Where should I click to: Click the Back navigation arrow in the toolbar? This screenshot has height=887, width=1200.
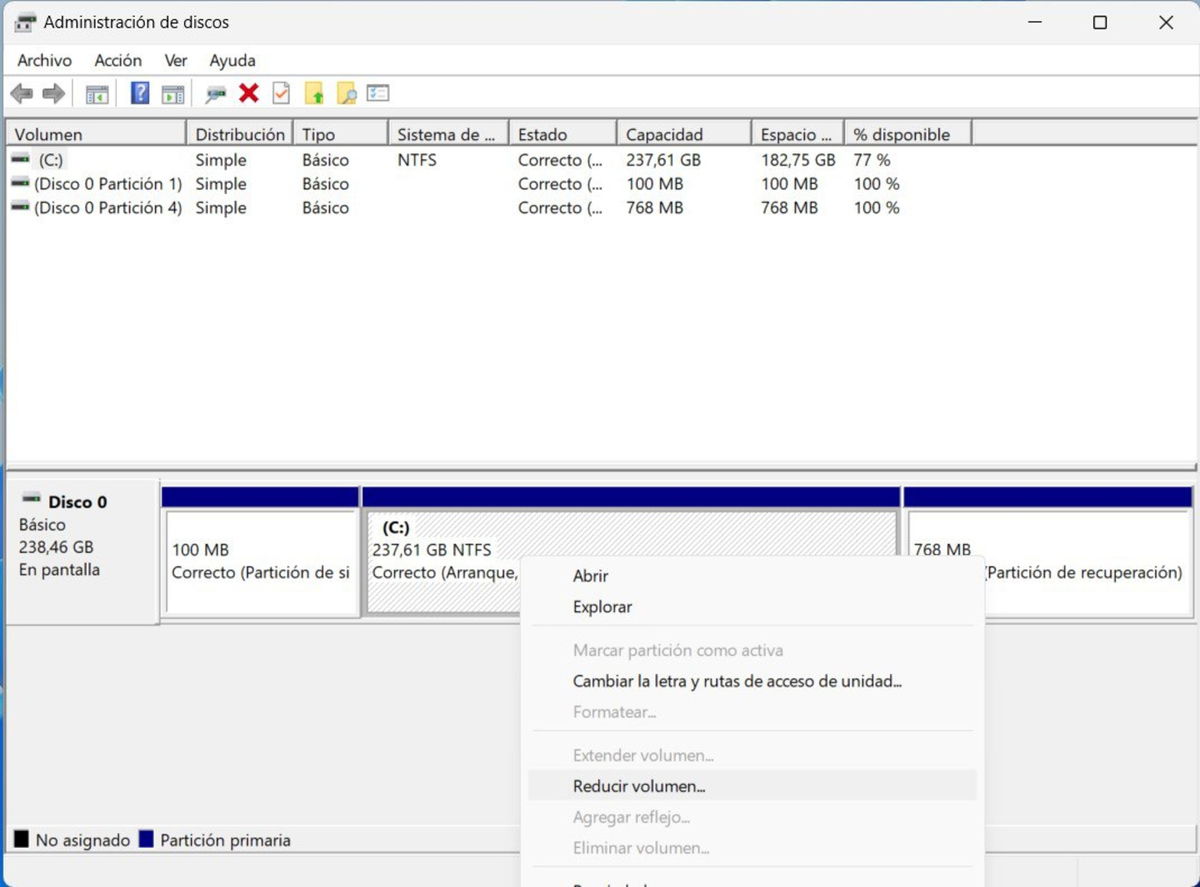click(22, 93)
